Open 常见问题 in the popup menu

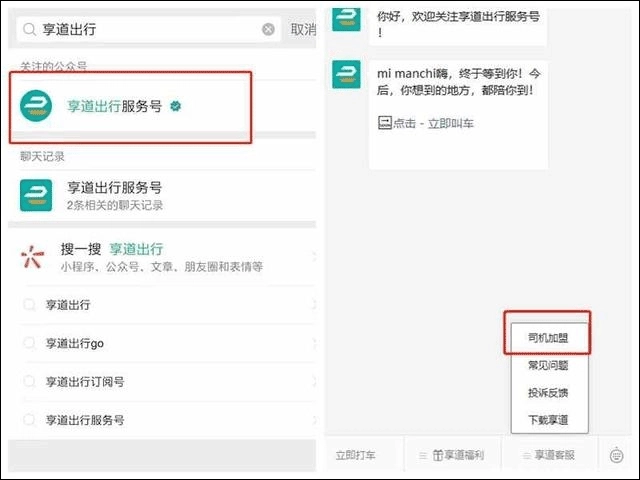(547, 365)
